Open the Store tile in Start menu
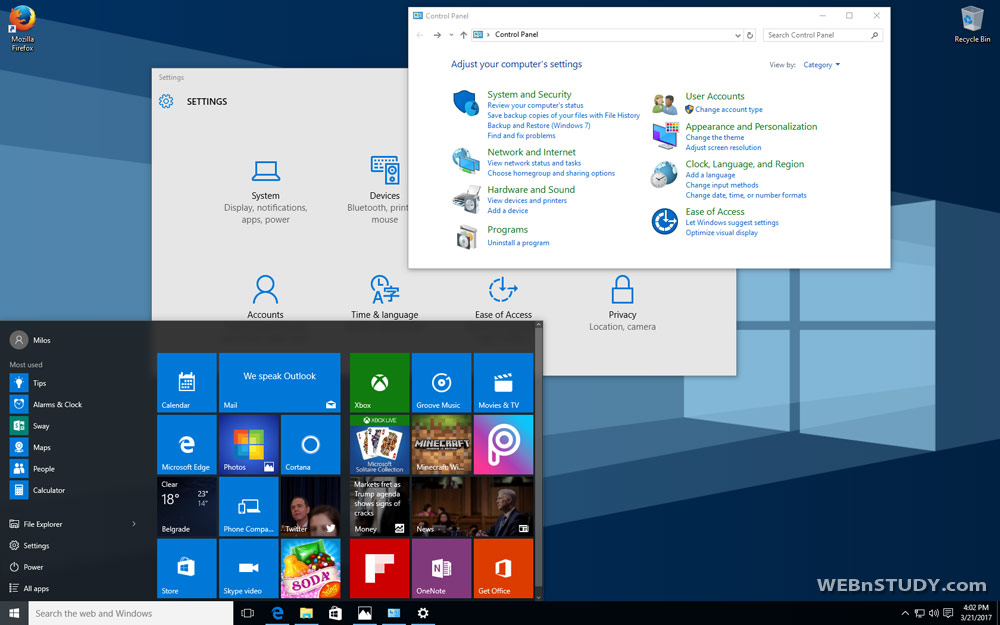The height and width of the screenshot is (625, 1000). [x=186, y=568]
